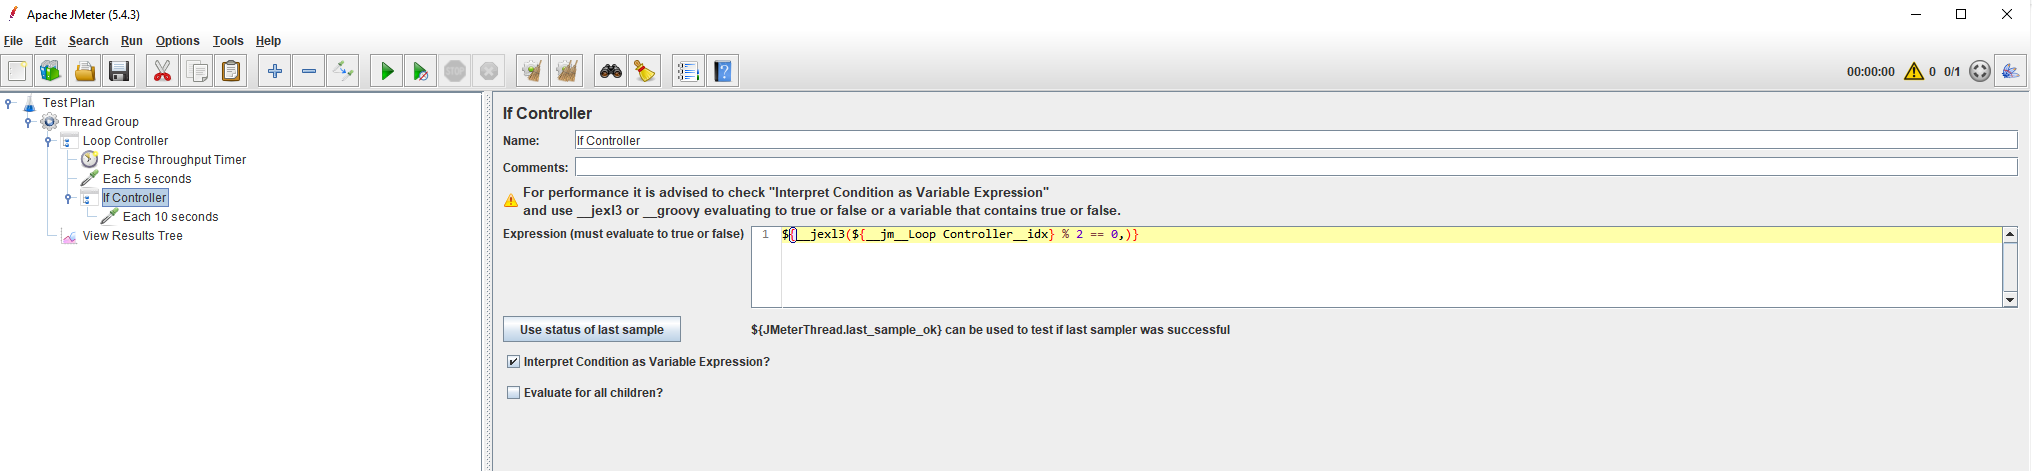Open the Search menu

(88, 41)
